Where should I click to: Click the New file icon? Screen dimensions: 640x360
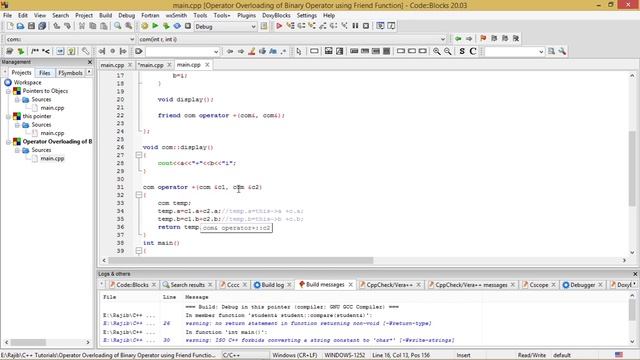[x=10, y=26]
